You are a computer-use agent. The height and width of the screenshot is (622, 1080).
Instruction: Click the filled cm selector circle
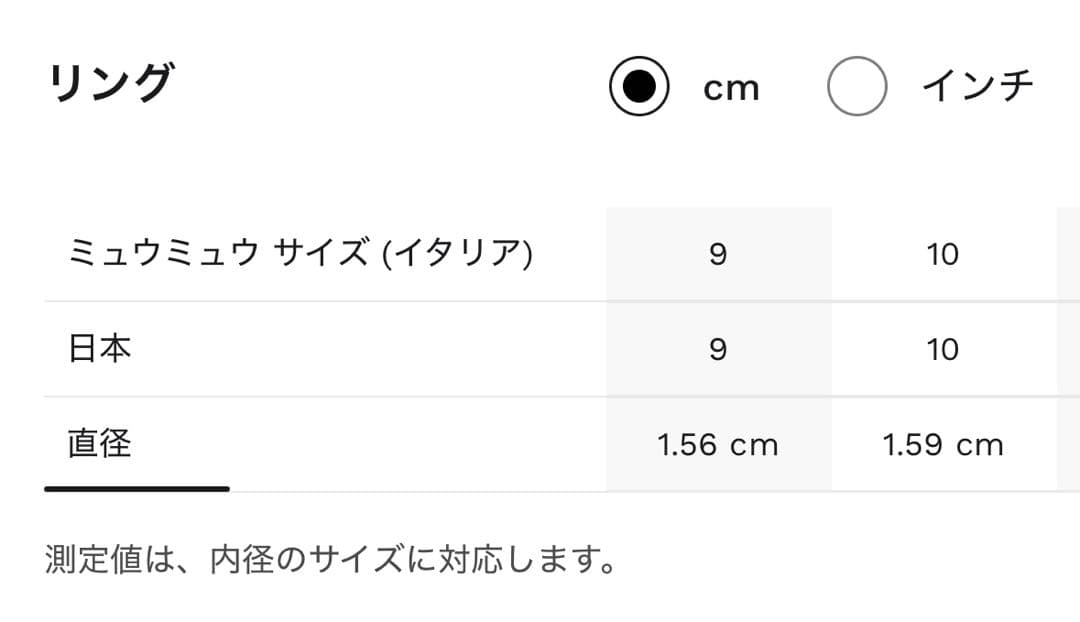coord(639,84)
